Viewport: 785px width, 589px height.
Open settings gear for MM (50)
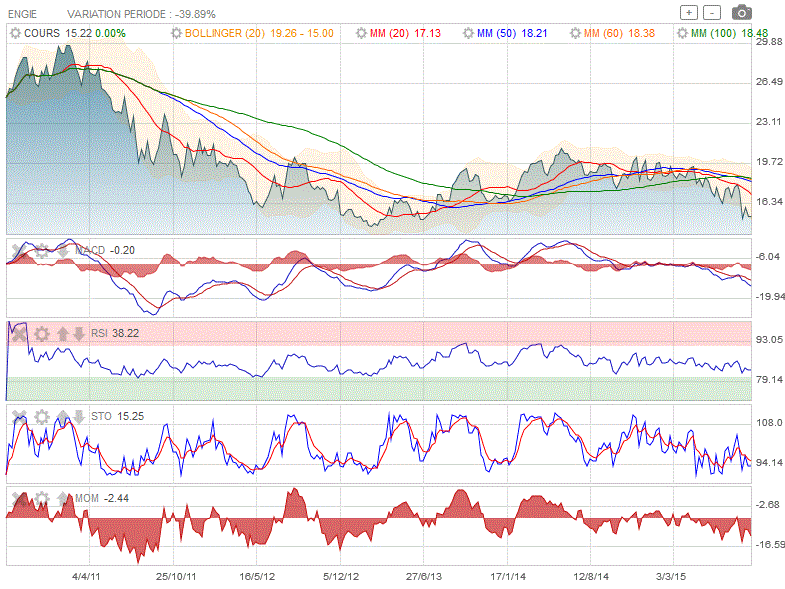click(468, 33)
